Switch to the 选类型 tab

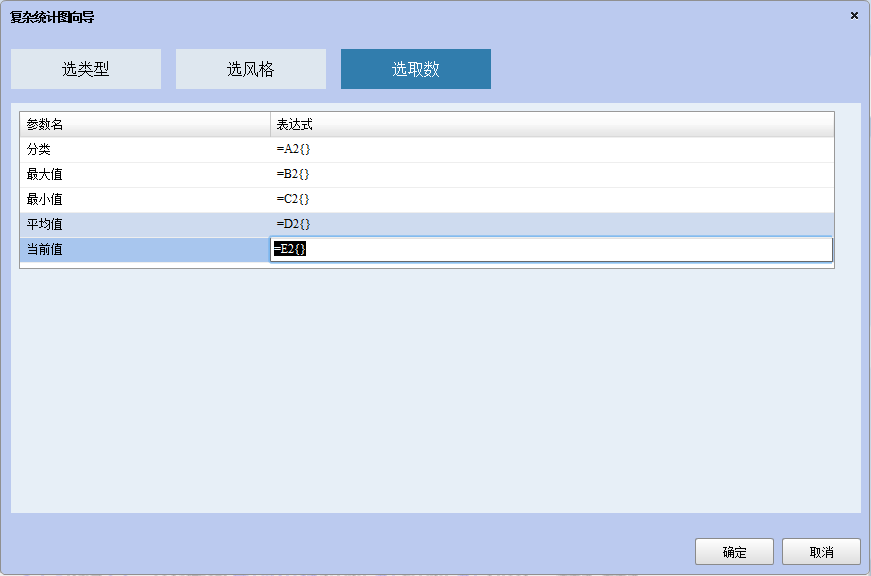point(86,69)
